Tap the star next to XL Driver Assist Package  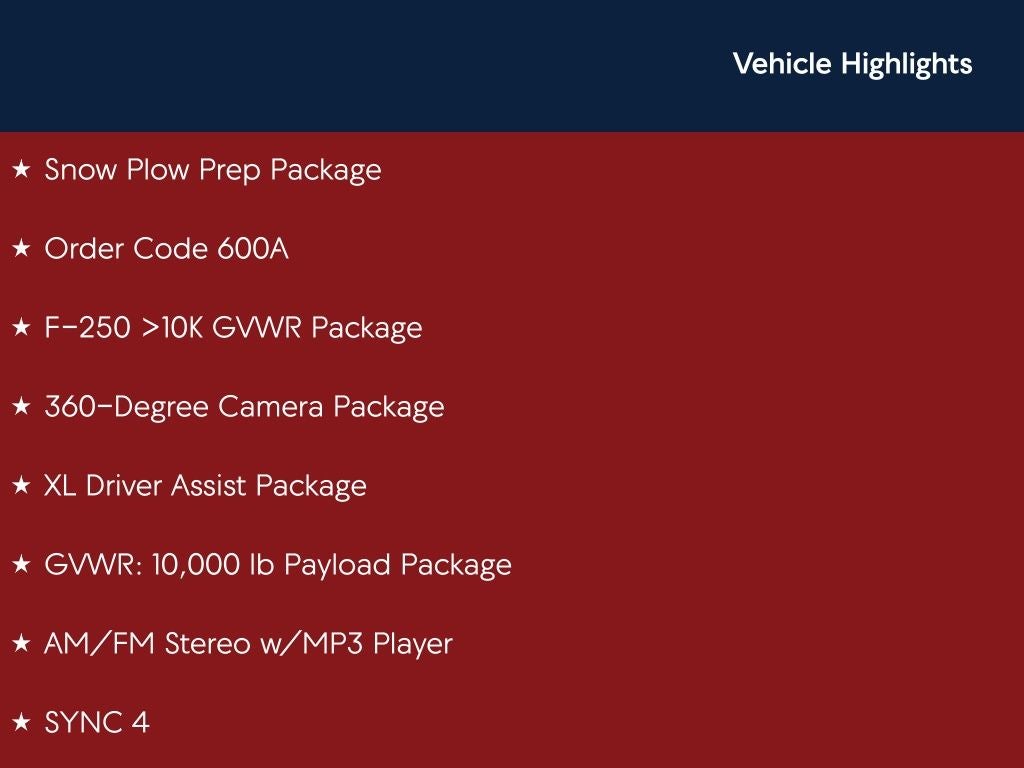coord(21,486)
